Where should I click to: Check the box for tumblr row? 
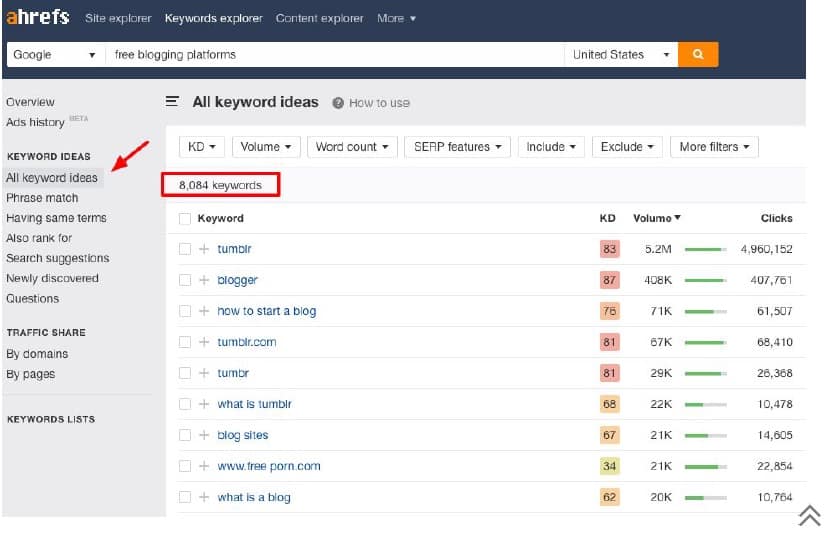(x=184, y=249)
